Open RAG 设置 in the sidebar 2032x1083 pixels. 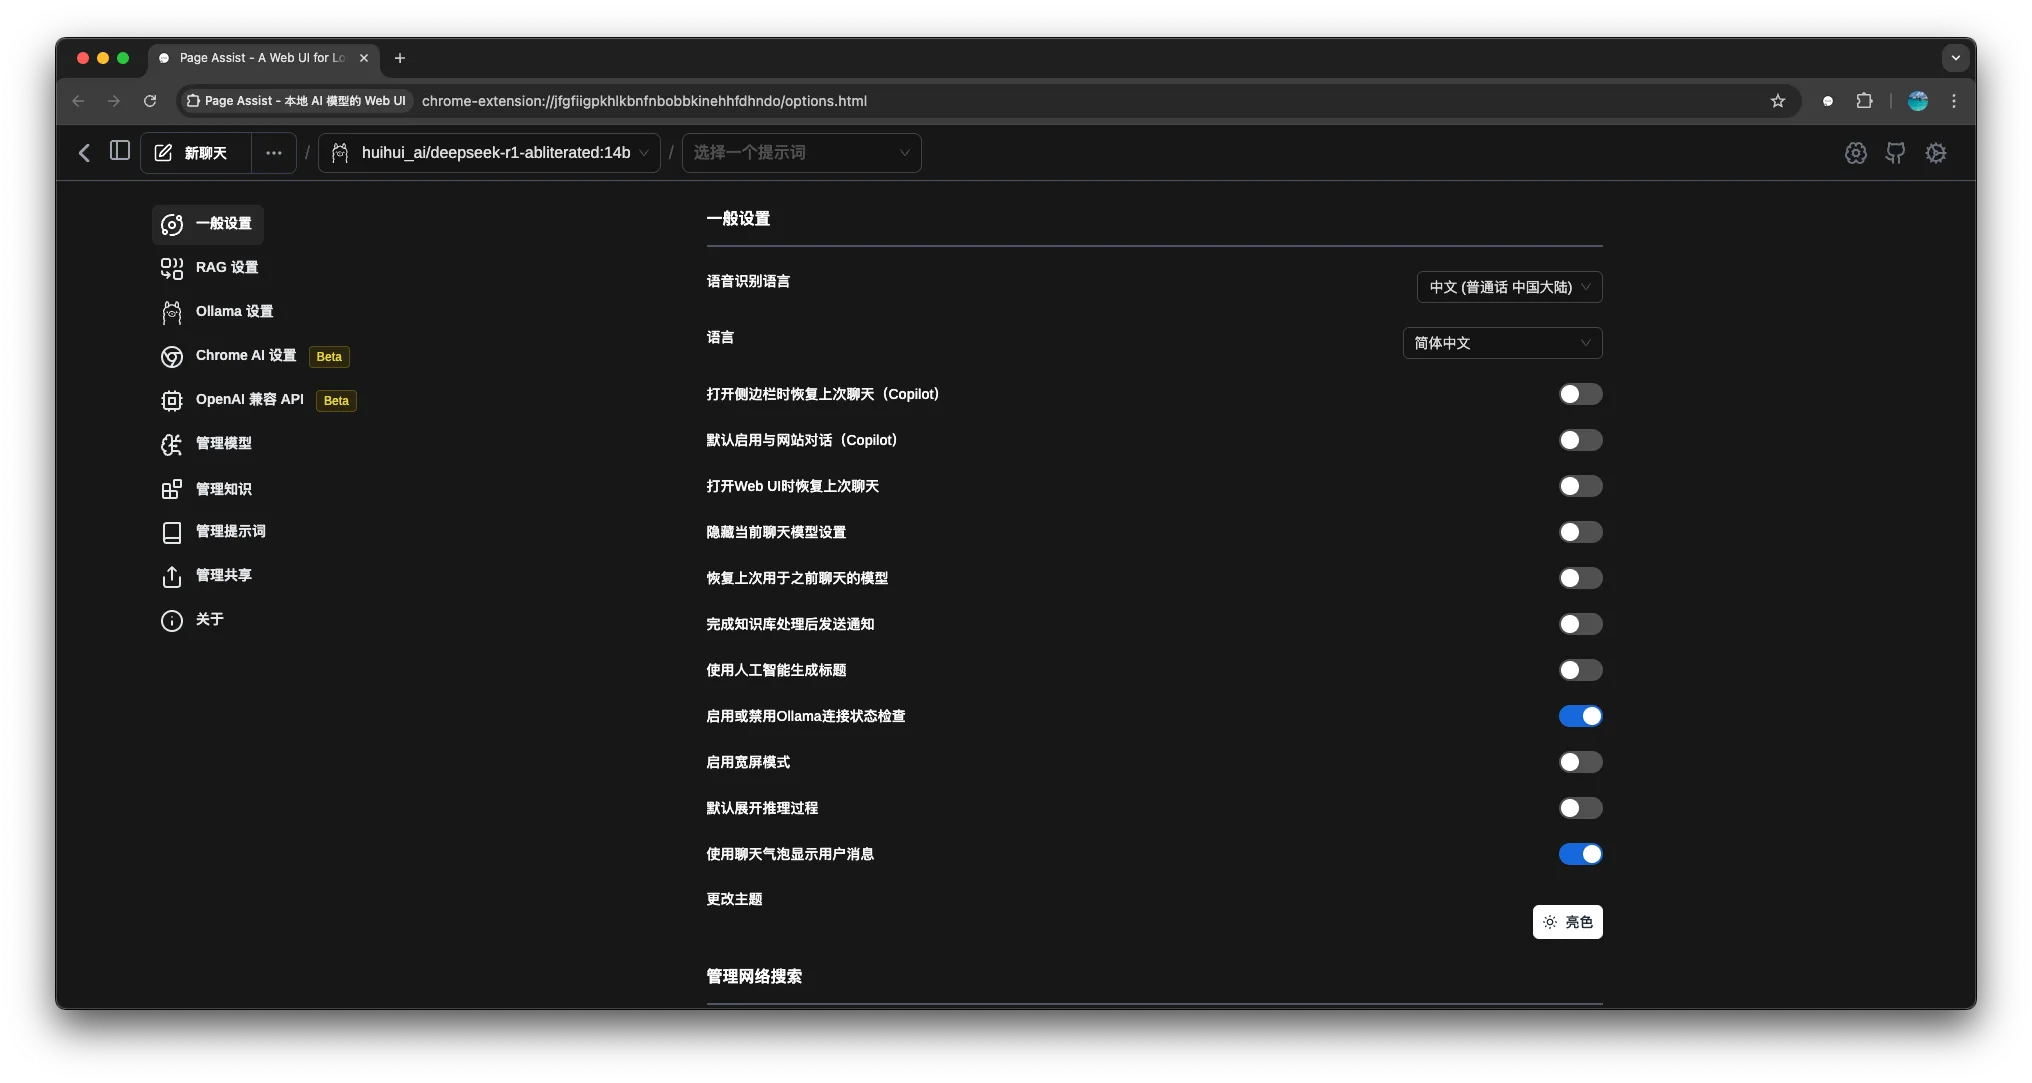(x=210, y=268)
